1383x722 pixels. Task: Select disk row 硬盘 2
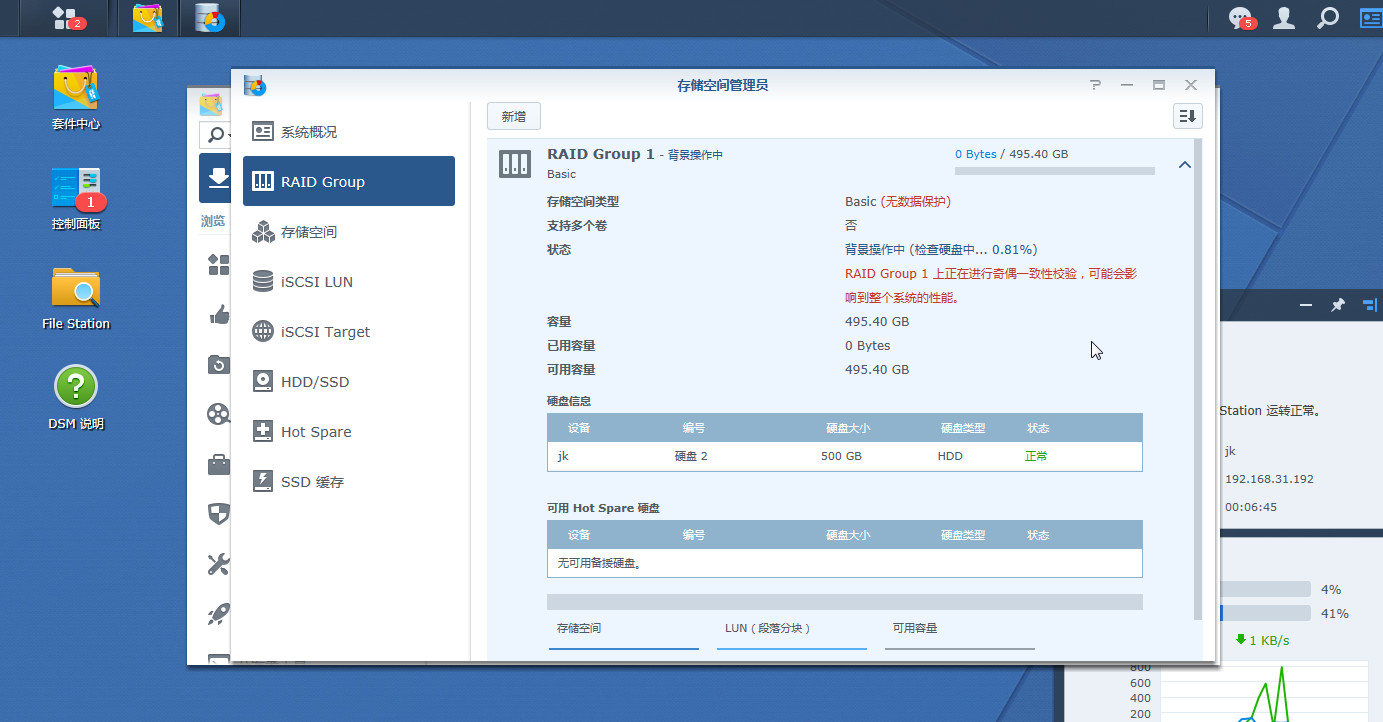click(845, 456)
